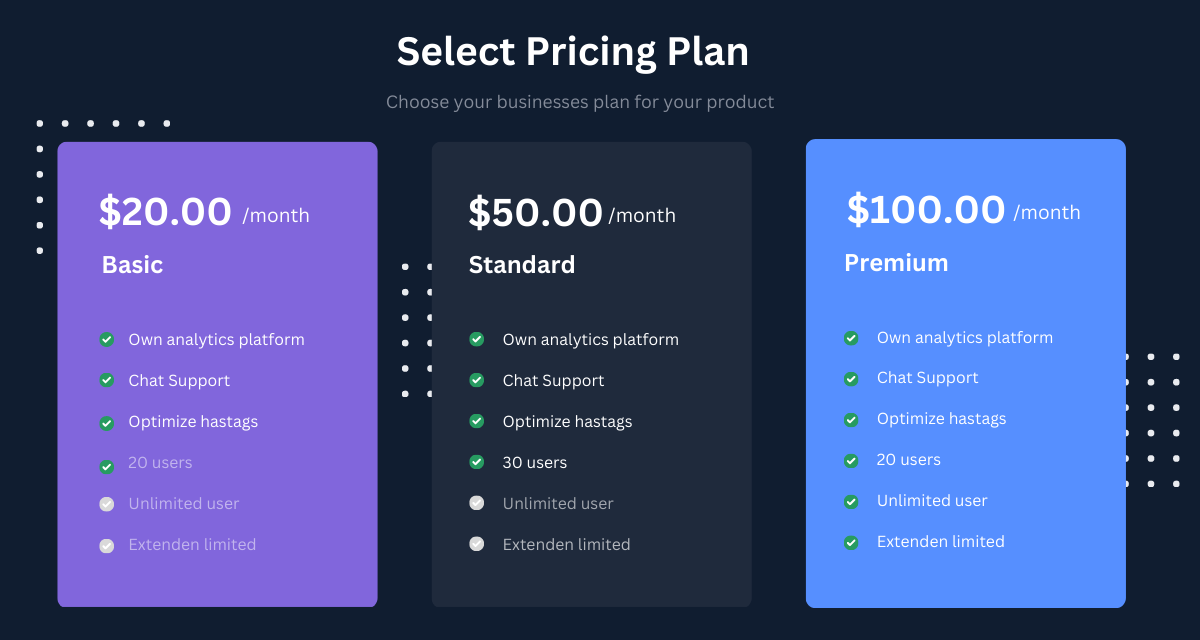The height and width of the screenshot is (640, 1200).
Task: Select the Premium plan card
Action: tap(965, 374)
